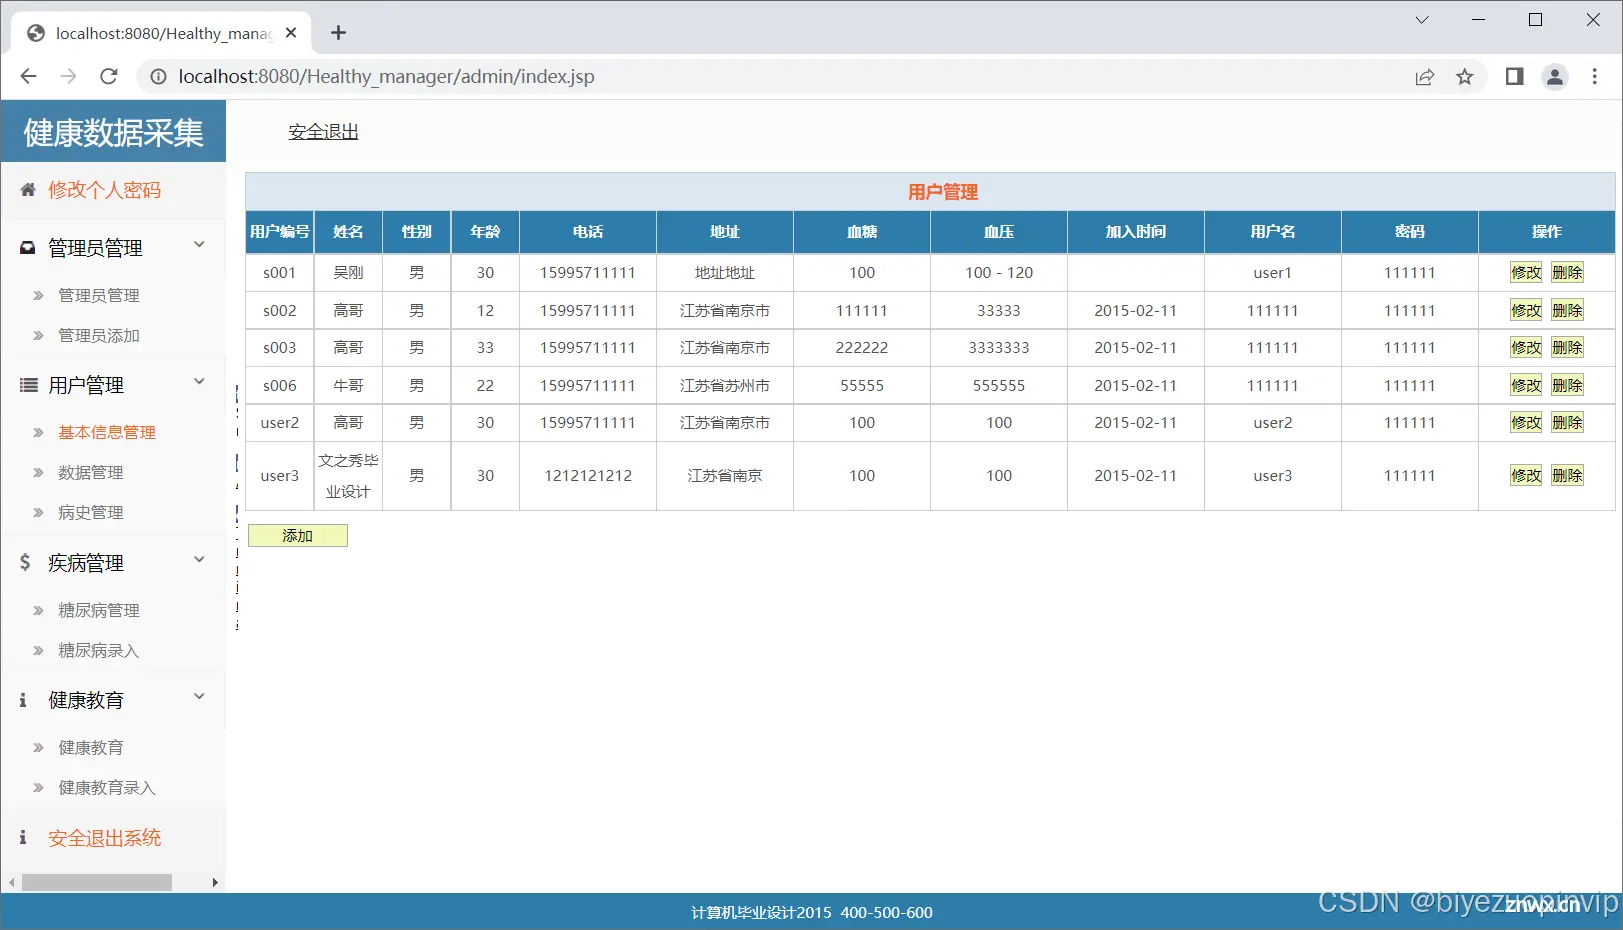Open the 管理员管理 submenu item

99,296
